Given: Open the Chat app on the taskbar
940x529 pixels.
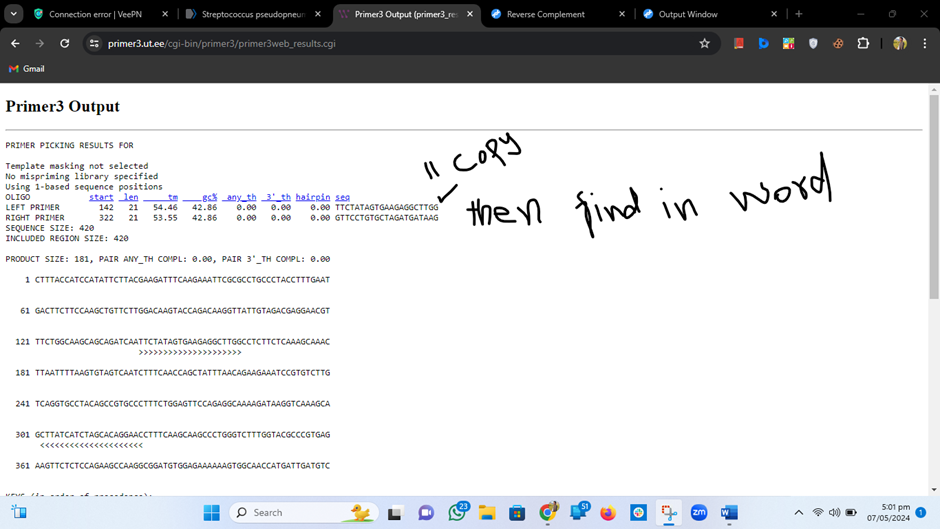Looking at the screenshot, I should [426, 513].
